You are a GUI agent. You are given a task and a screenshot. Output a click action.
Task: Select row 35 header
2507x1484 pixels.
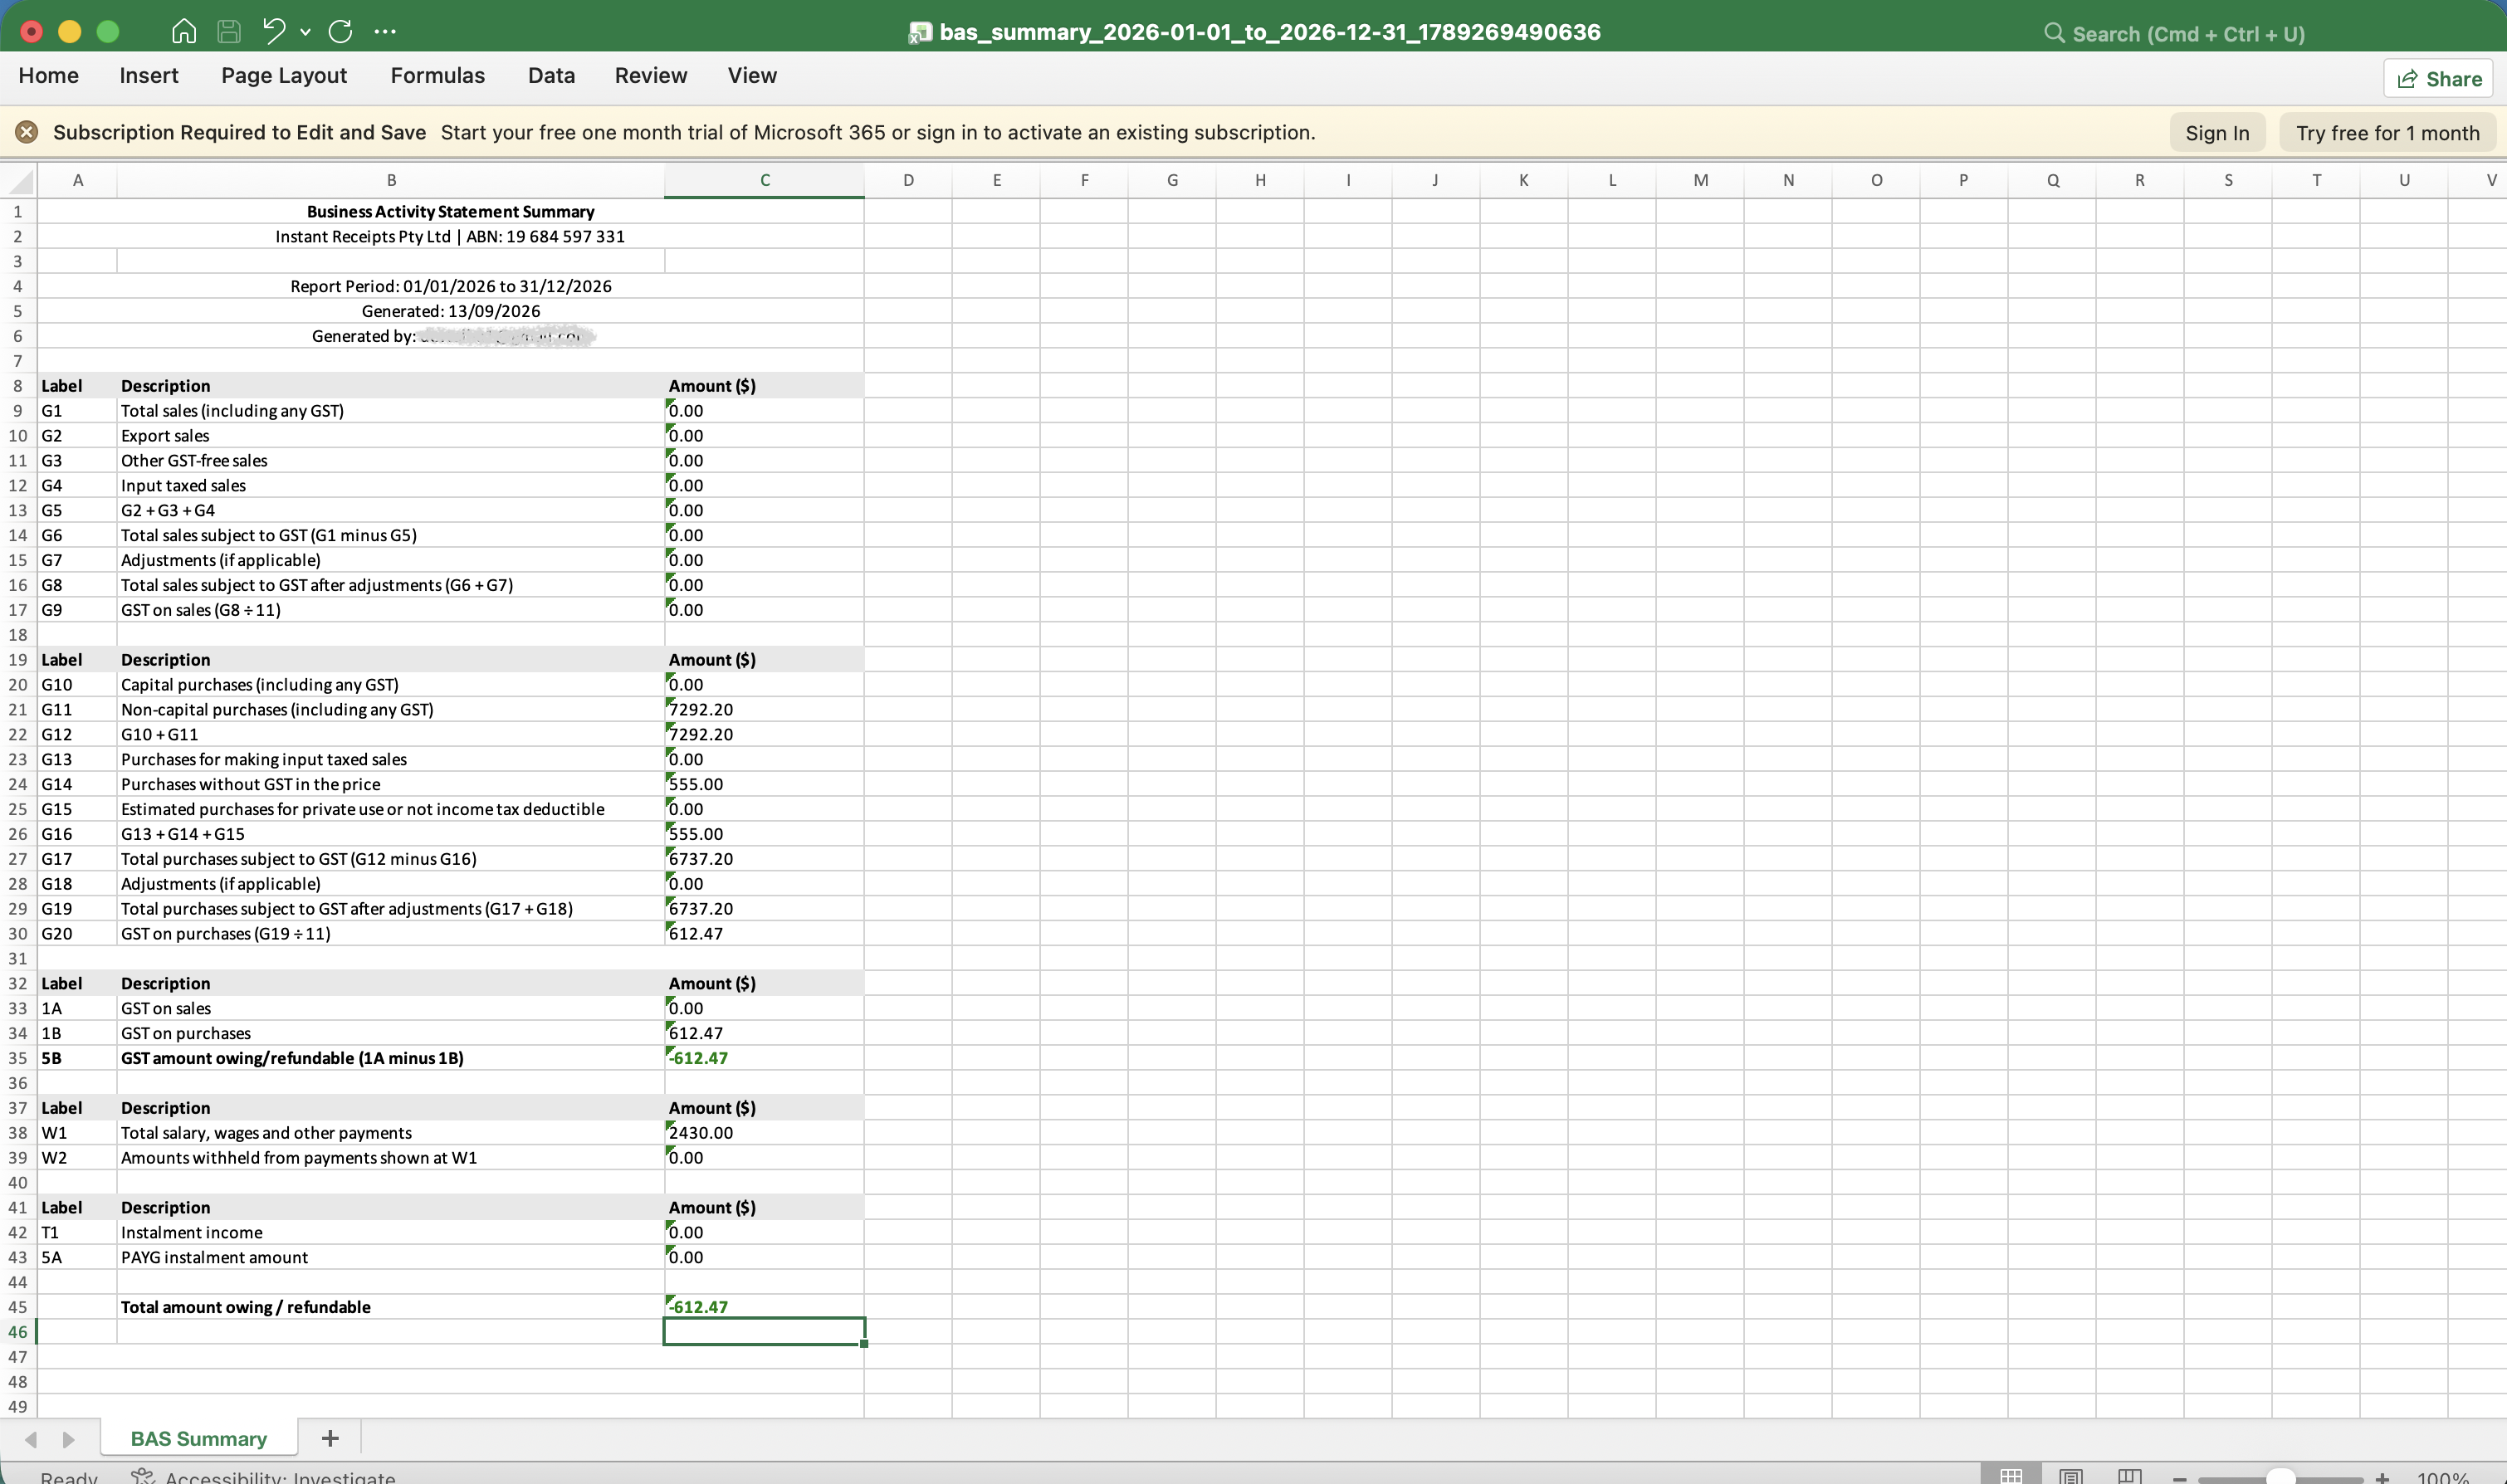point(18,1058)
